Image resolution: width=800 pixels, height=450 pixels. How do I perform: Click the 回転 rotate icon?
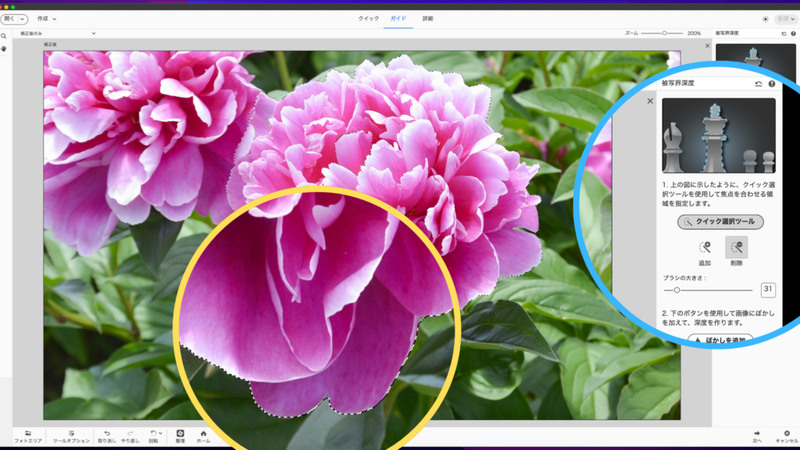[x=153, y=433]
